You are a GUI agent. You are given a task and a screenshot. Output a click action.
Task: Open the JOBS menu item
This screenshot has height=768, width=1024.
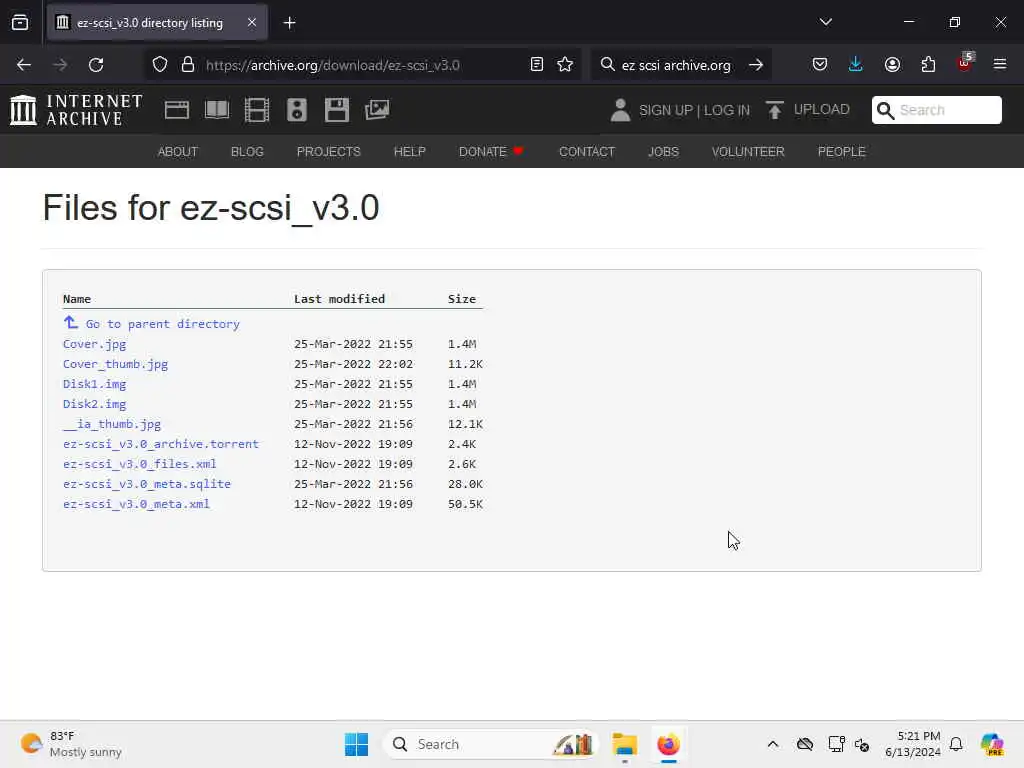tap(663, 152)
